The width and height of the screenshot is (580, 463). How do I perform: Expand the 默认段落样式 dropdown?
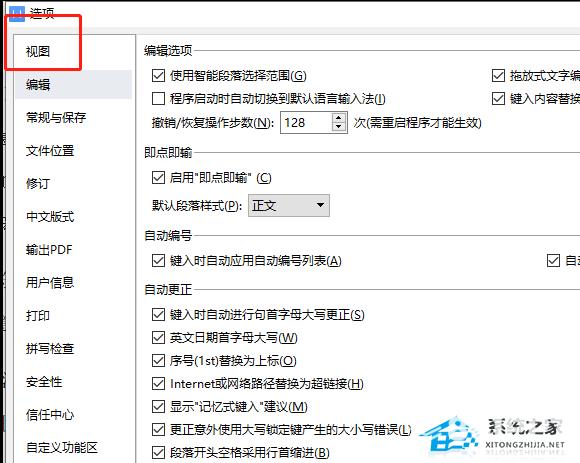[289, 205]
